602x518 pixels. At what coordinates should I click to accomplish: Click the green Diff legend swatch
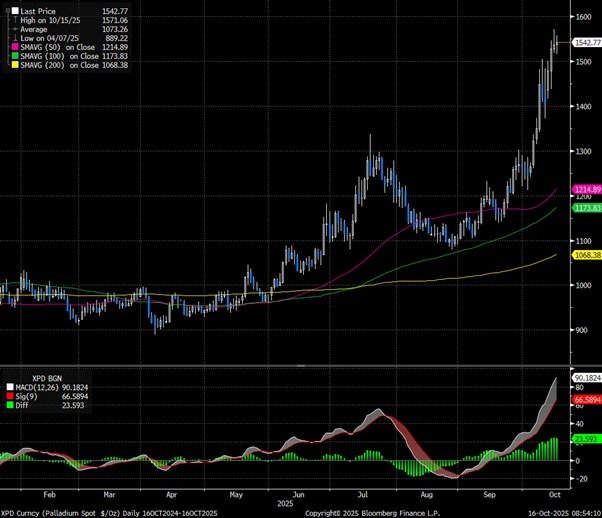(9, 405)
